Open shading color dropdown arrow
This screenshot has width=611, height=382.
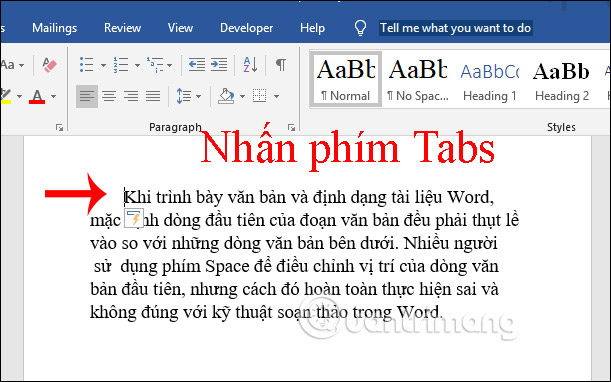pos(242,96)
